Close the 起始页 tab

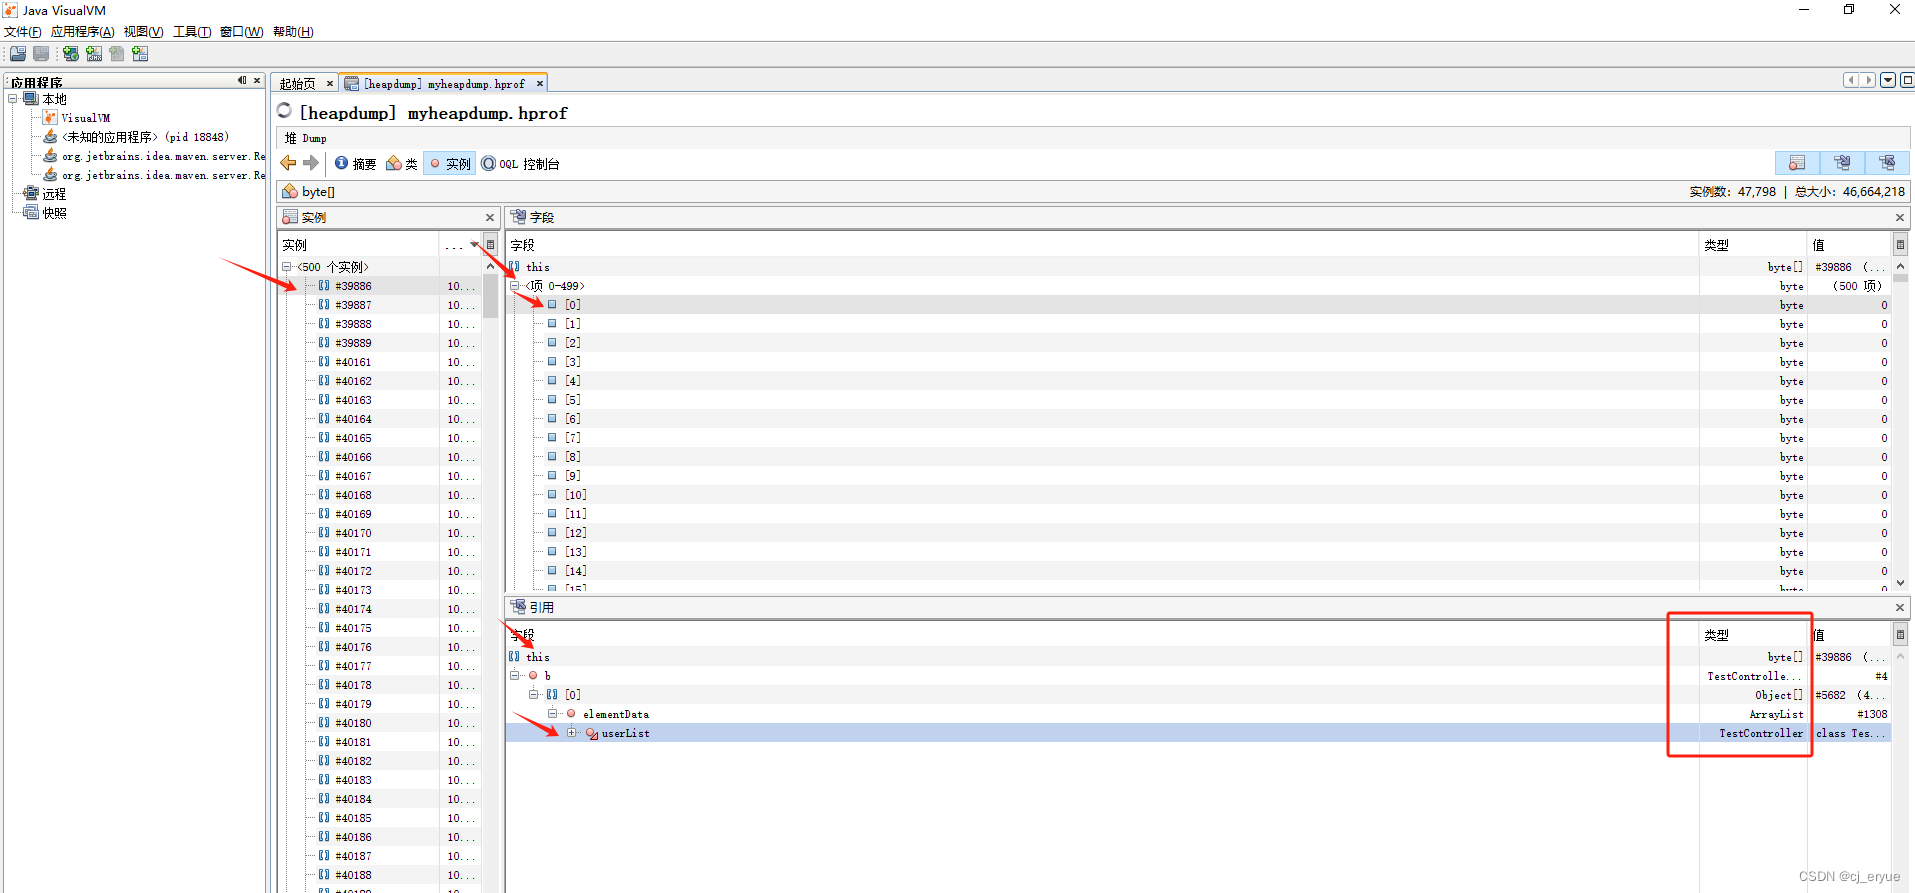330,84
